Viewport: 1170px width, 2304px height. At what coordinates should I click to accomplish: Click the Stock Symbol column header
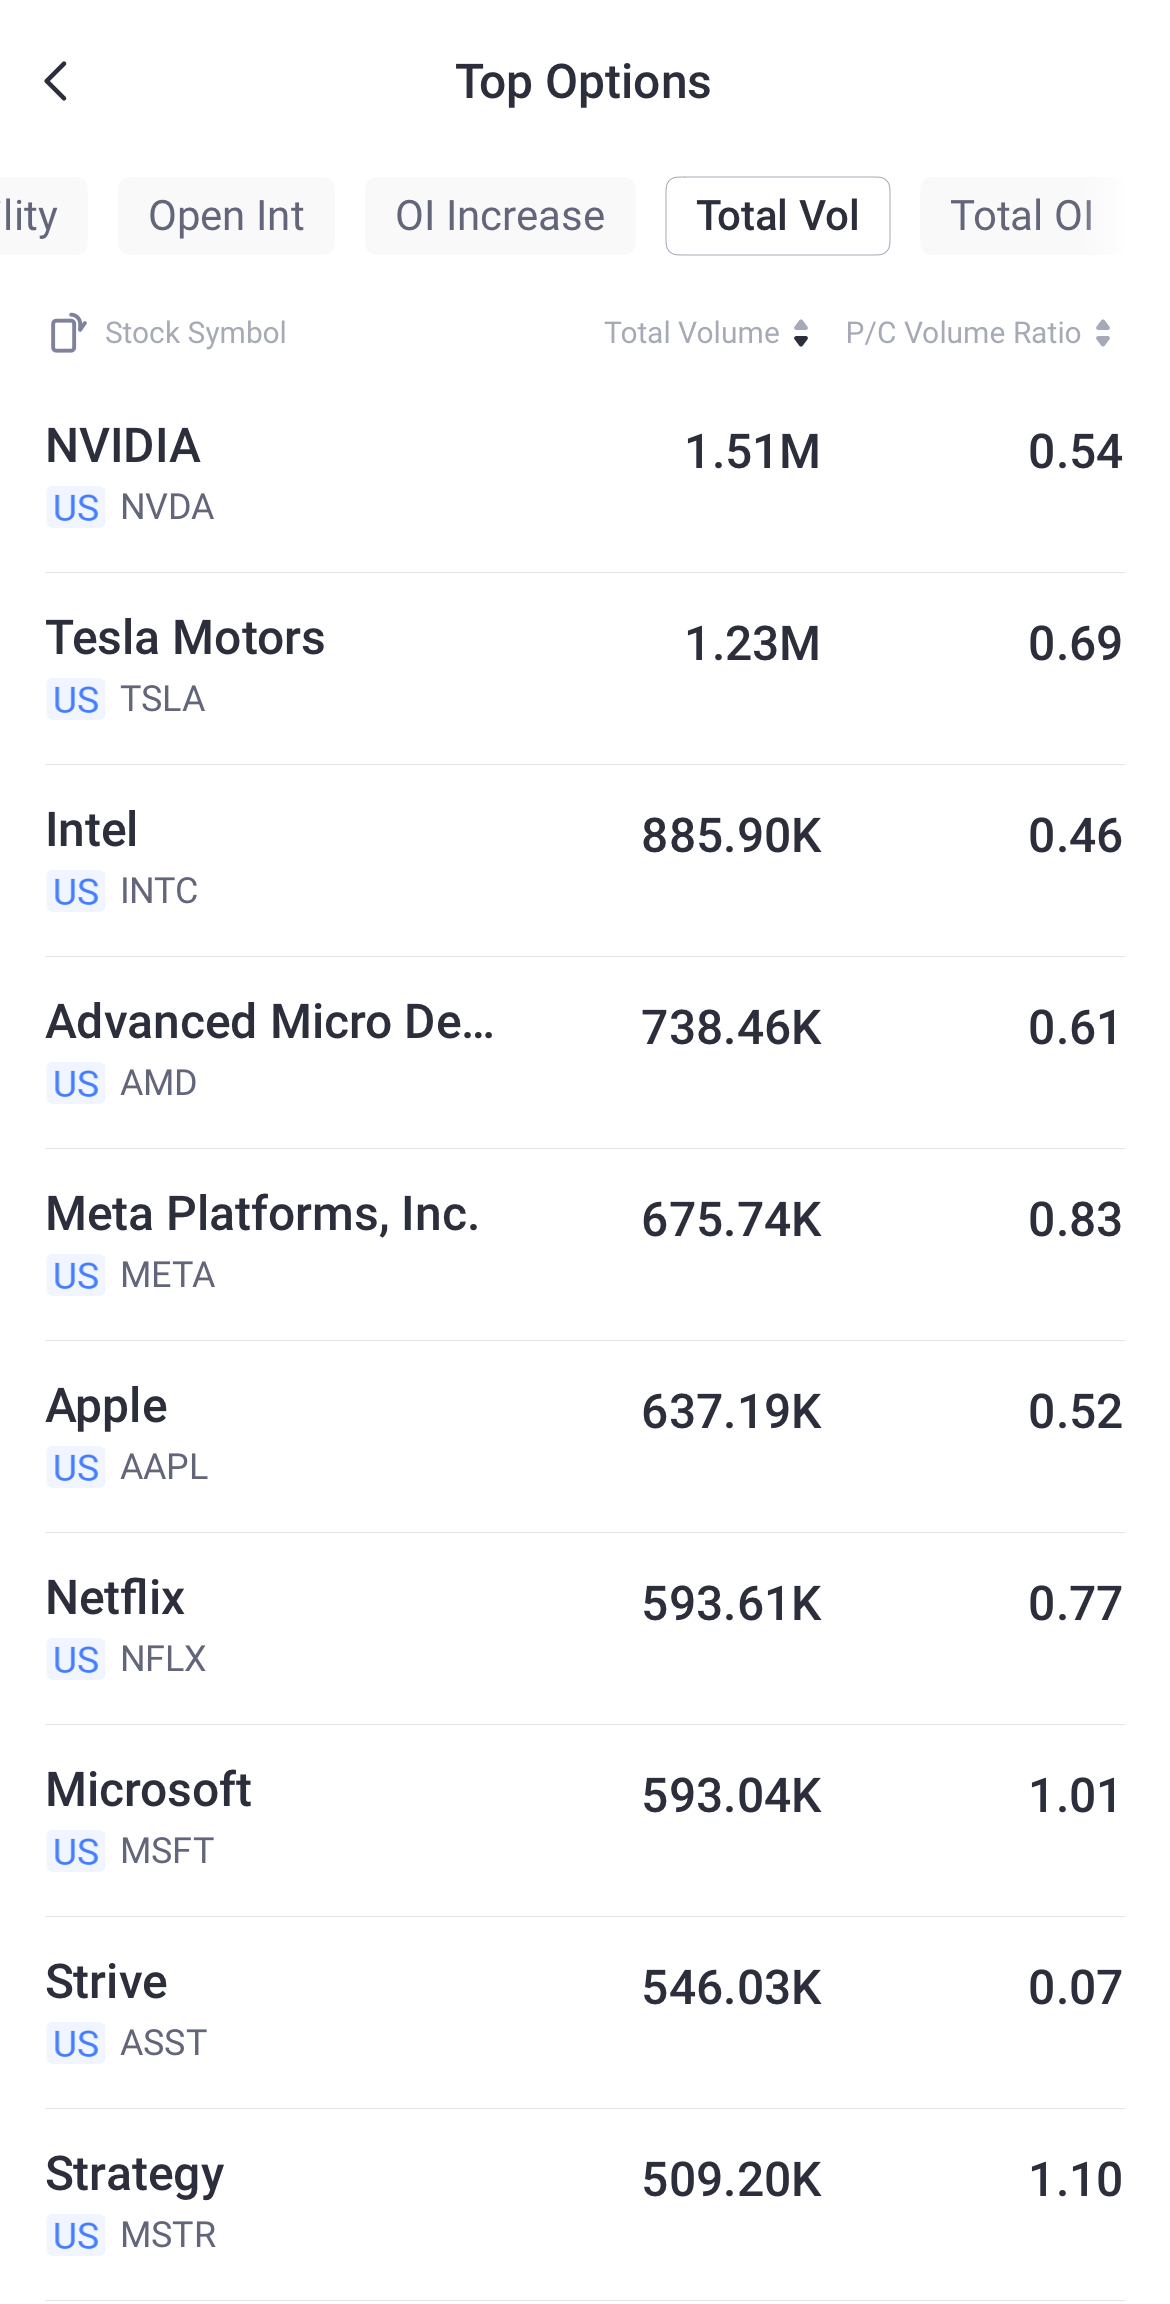[x=195, y=333]
